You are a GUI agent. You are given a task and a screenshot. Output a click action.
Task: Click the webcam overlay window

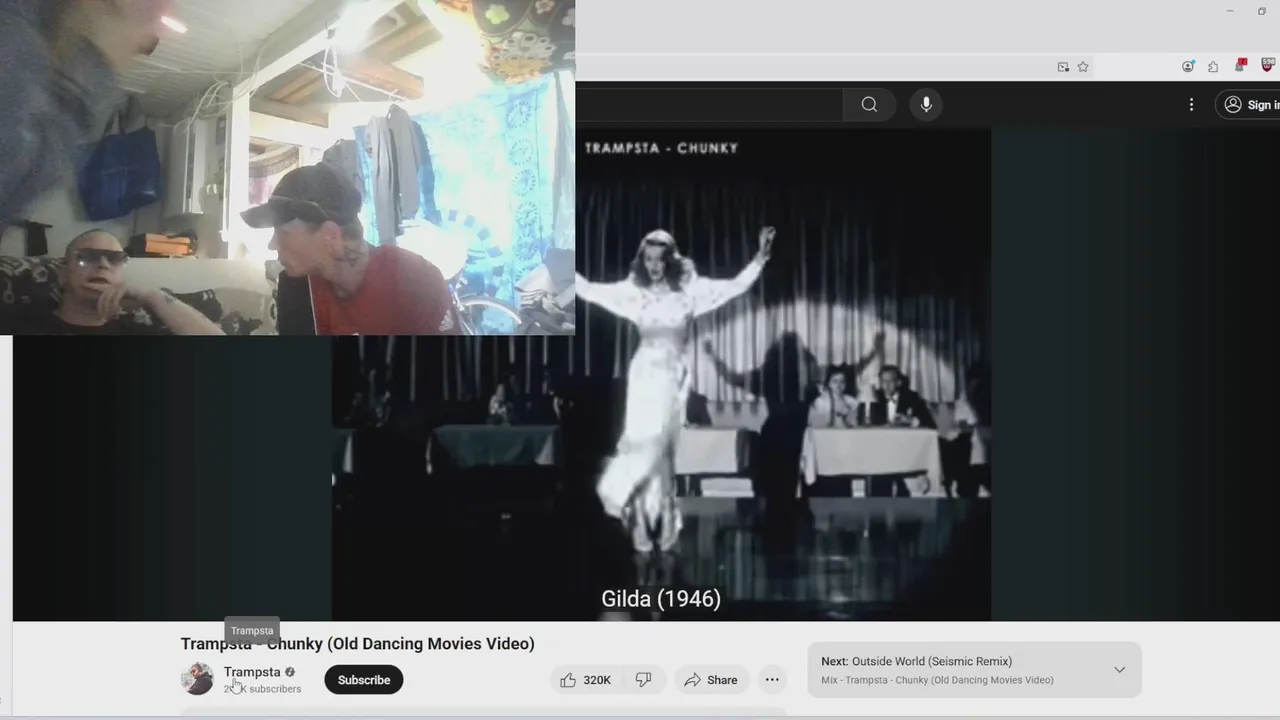click(x=287, y=167)
